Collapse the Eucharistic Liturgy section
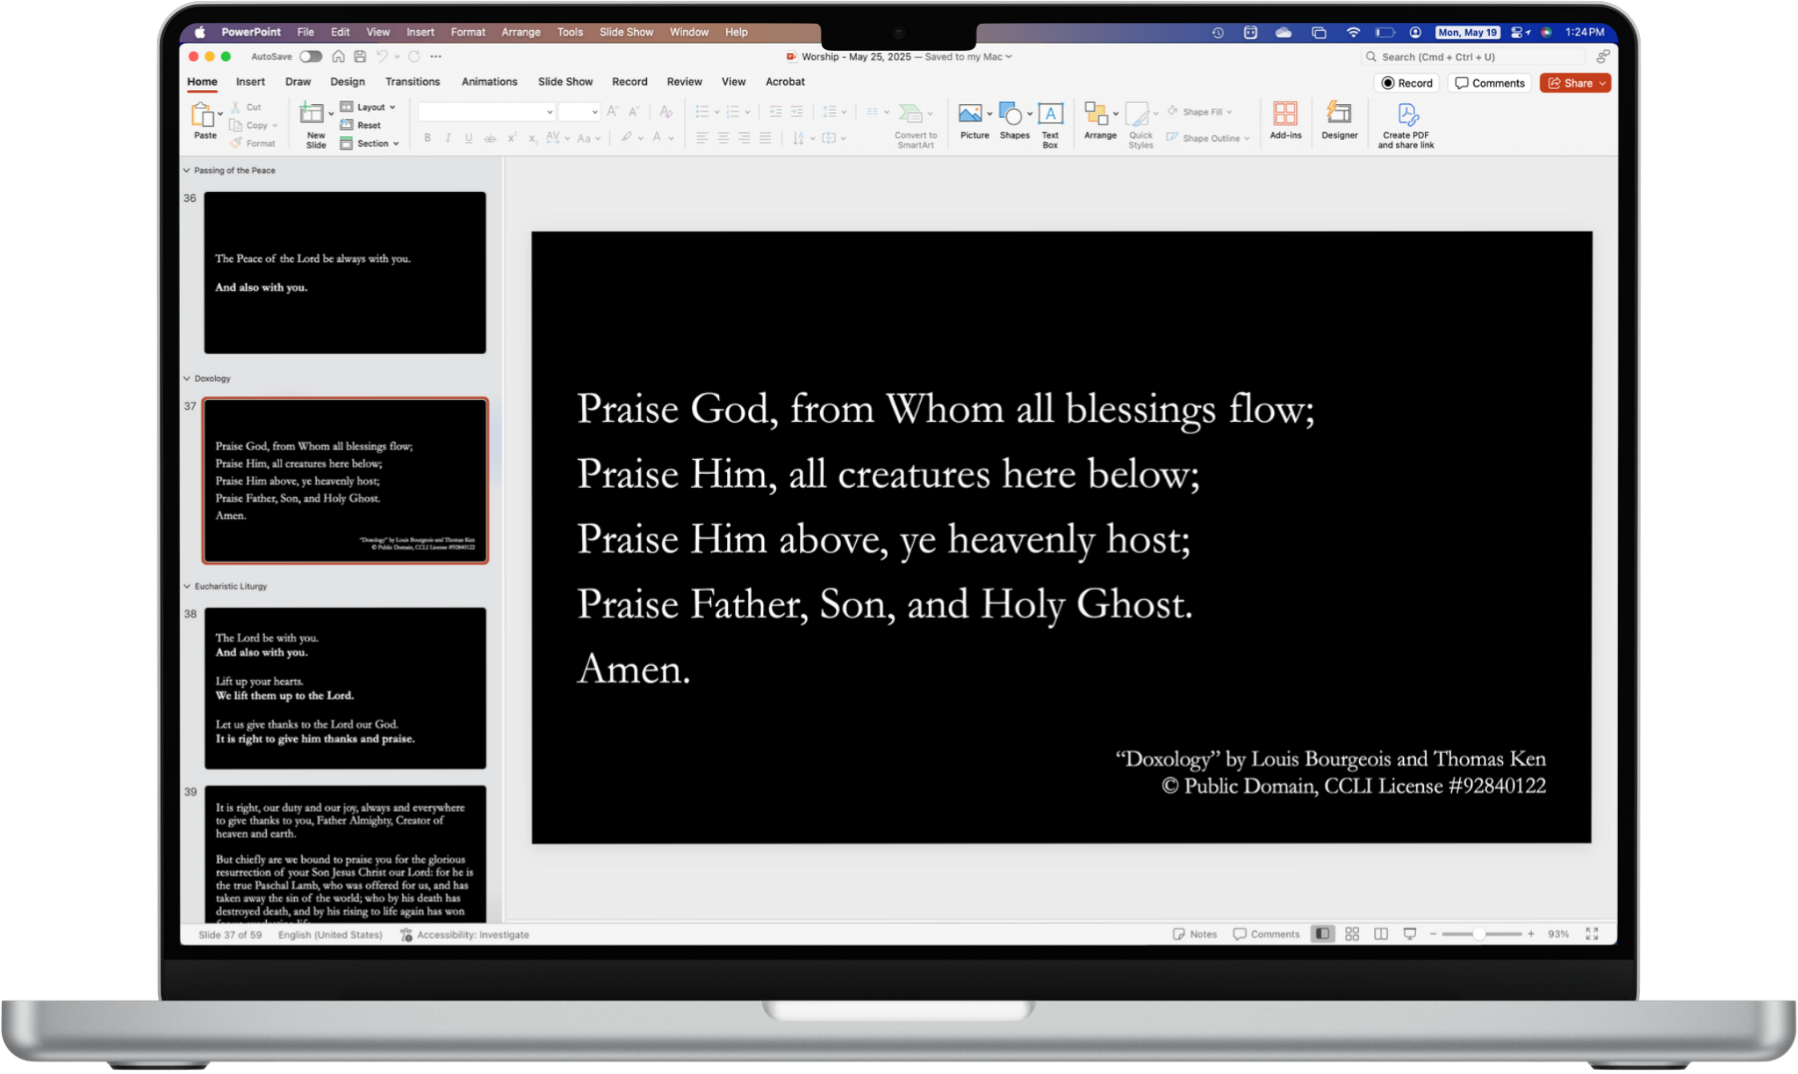Image resolution: width=1798 pixels, height=1074 pixels. pyautogui.click(x=187, y=587)
